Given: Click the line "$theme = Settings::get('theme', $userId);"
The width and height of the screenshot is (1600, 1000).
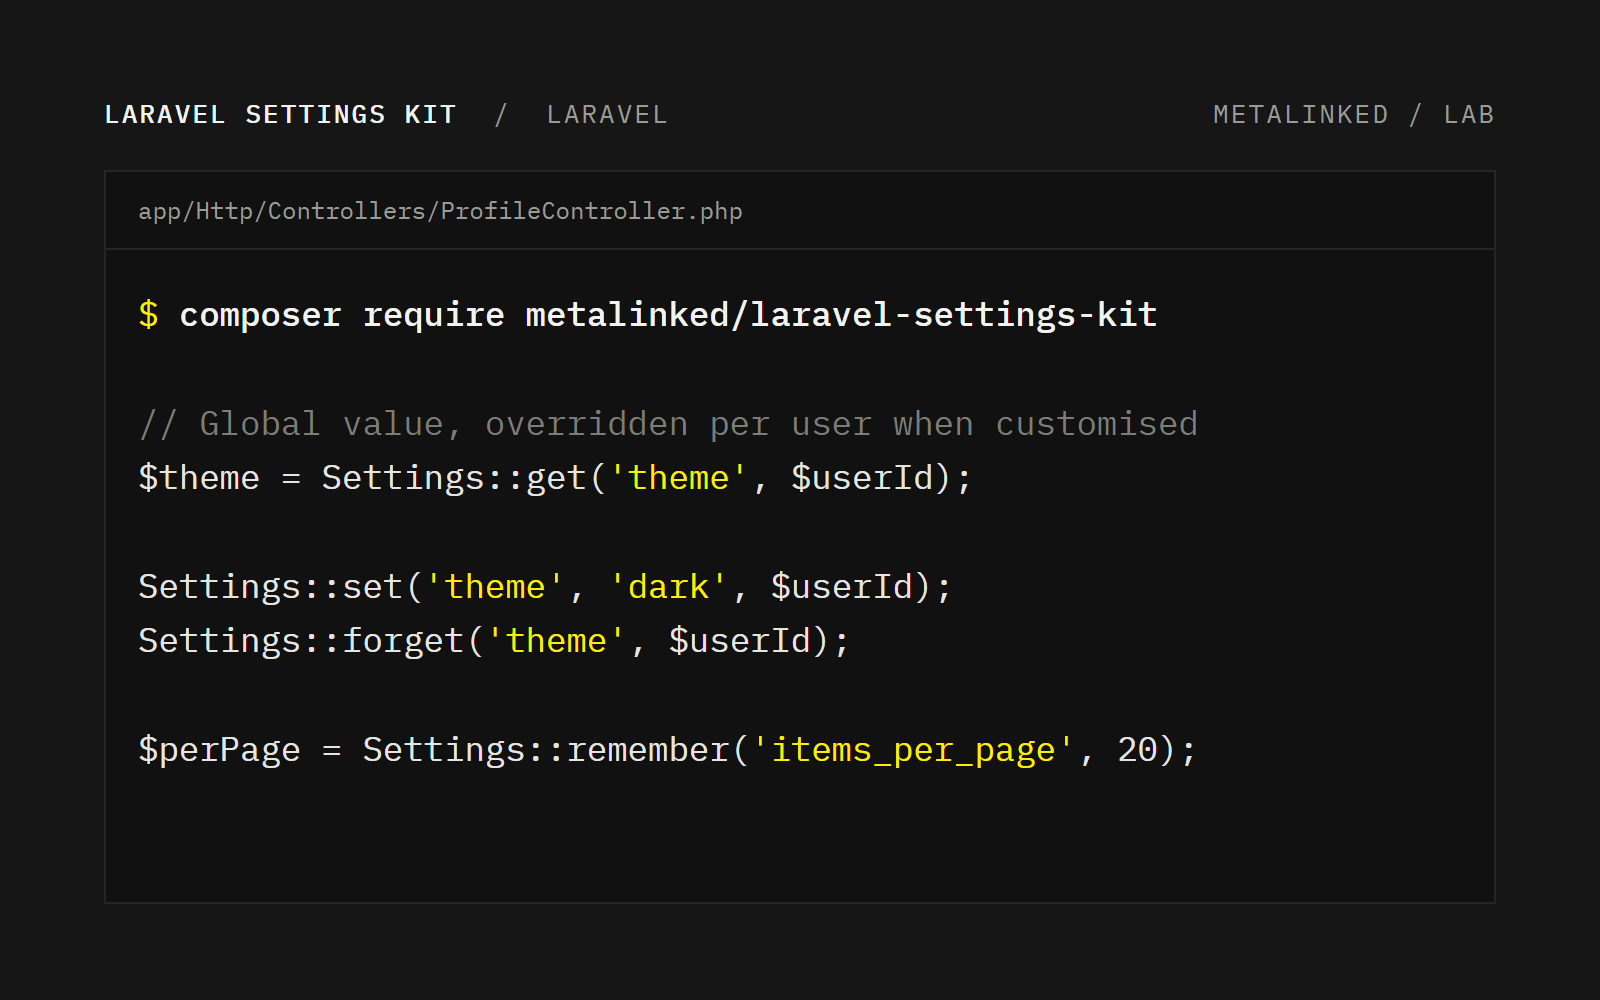Looking at the screenshot, I should pos(555,478).
